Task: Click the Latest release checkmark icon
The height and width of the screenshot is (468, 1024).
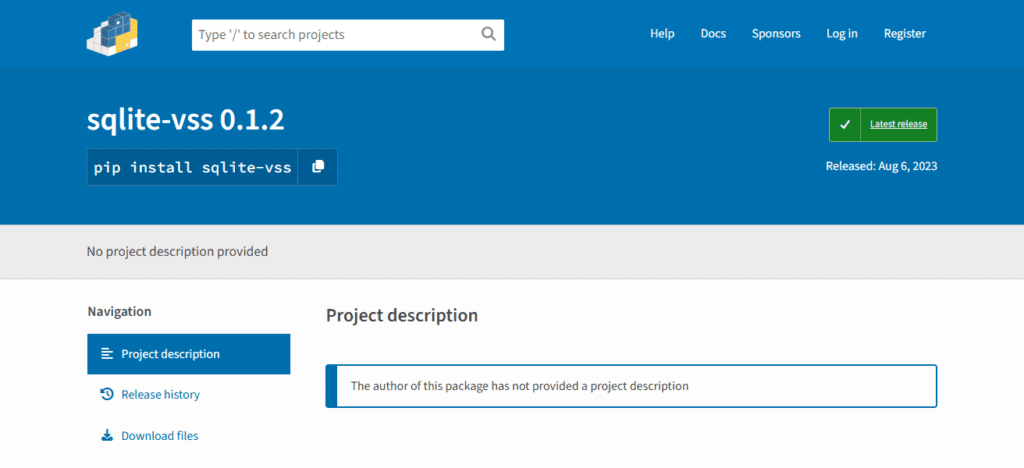Action: [x=845, y=125]
